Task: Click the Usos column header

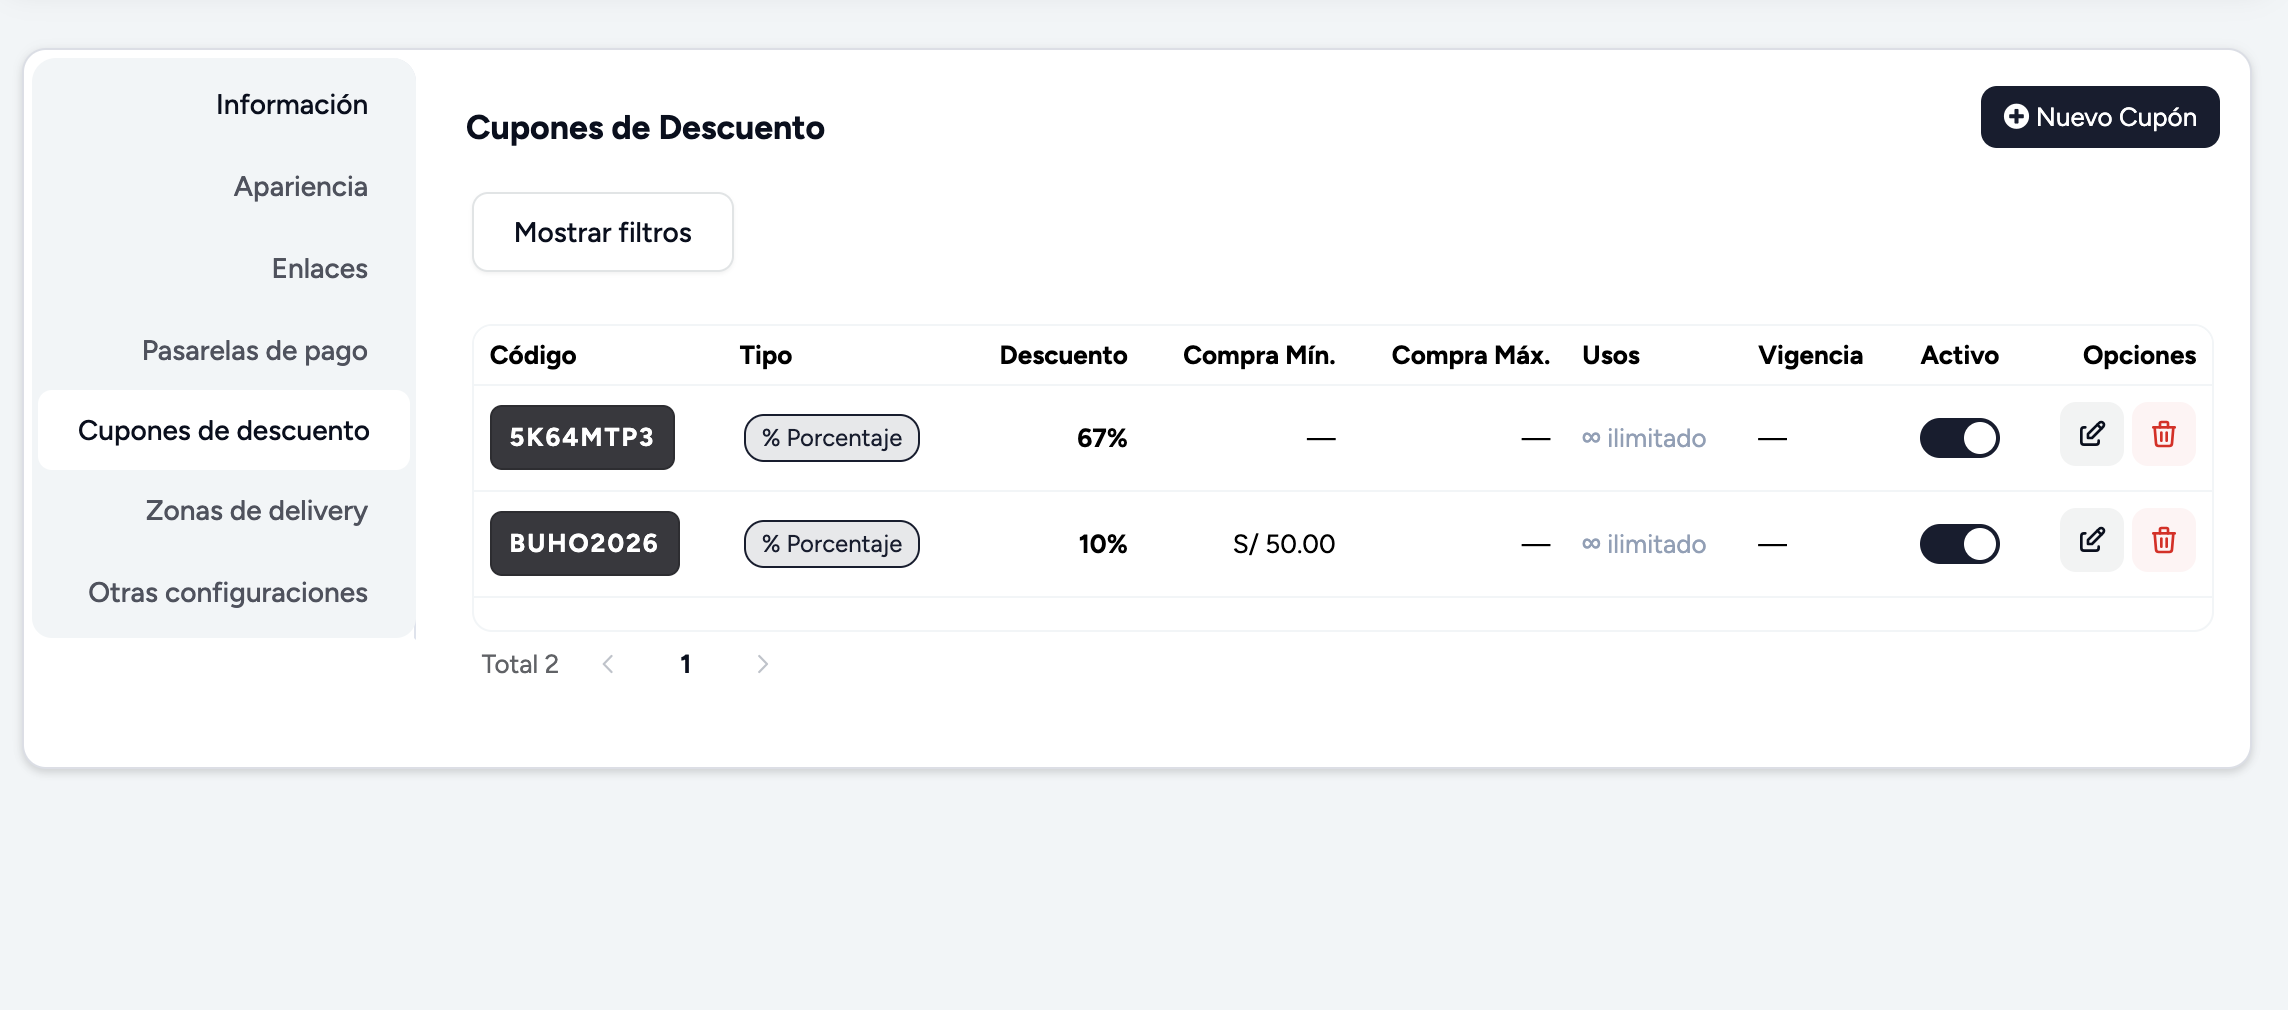Action: click(x=1611, y=355)
